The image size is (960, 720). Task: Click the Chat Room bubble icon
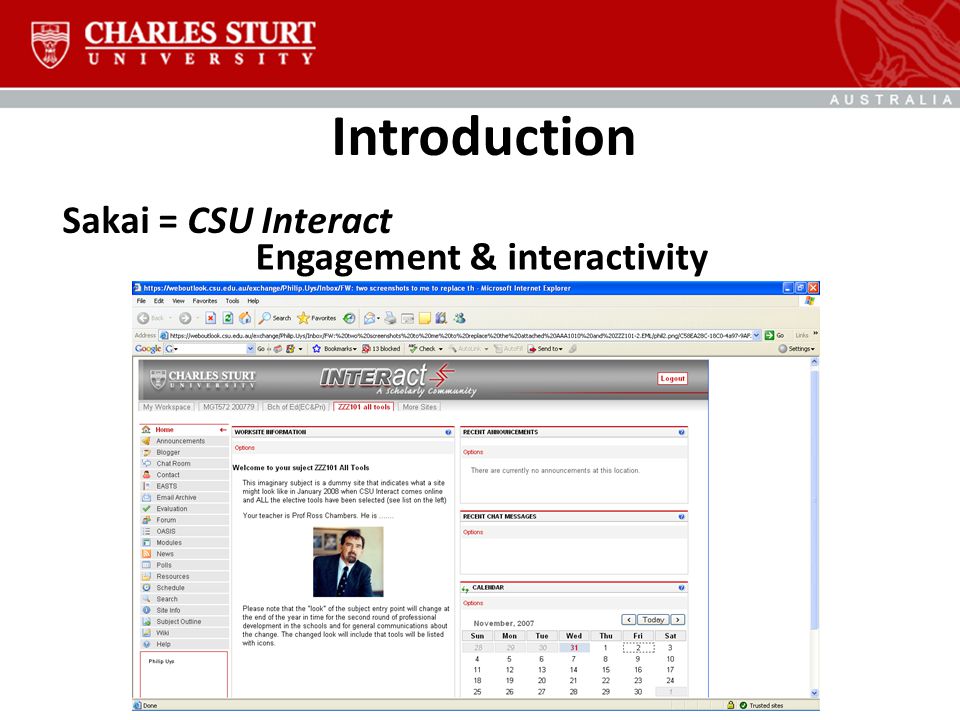point(146,463)
